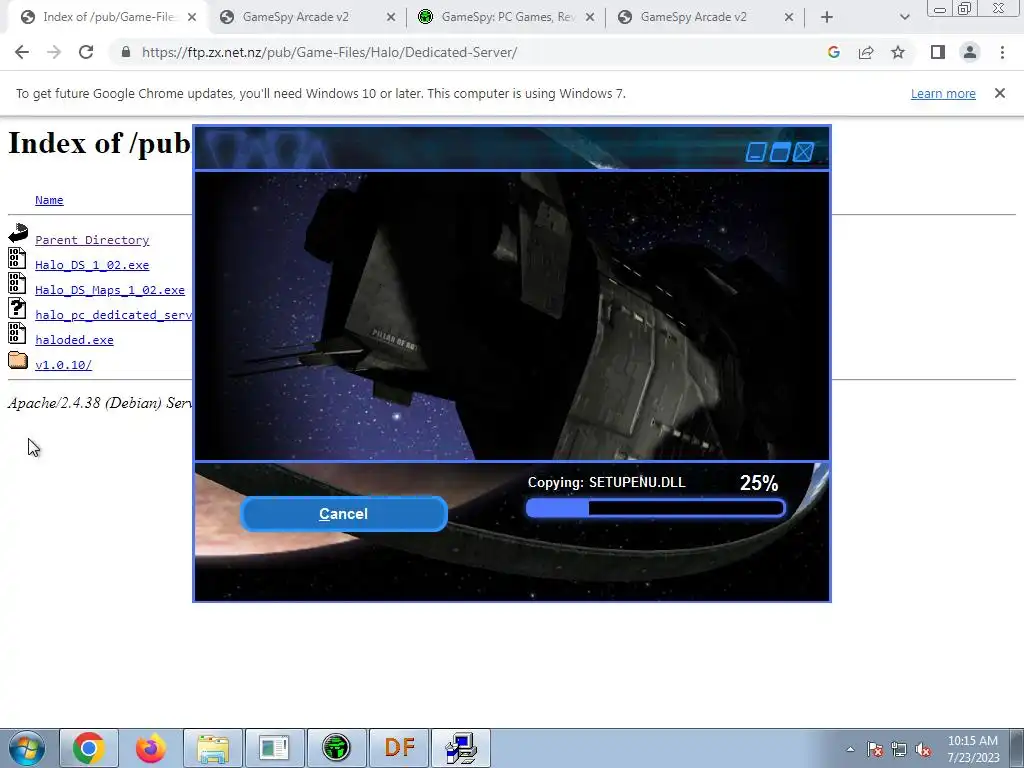Click the Google search icon in address bar
This screenshot has width=1024, height=768.
(x=833, y=52)
